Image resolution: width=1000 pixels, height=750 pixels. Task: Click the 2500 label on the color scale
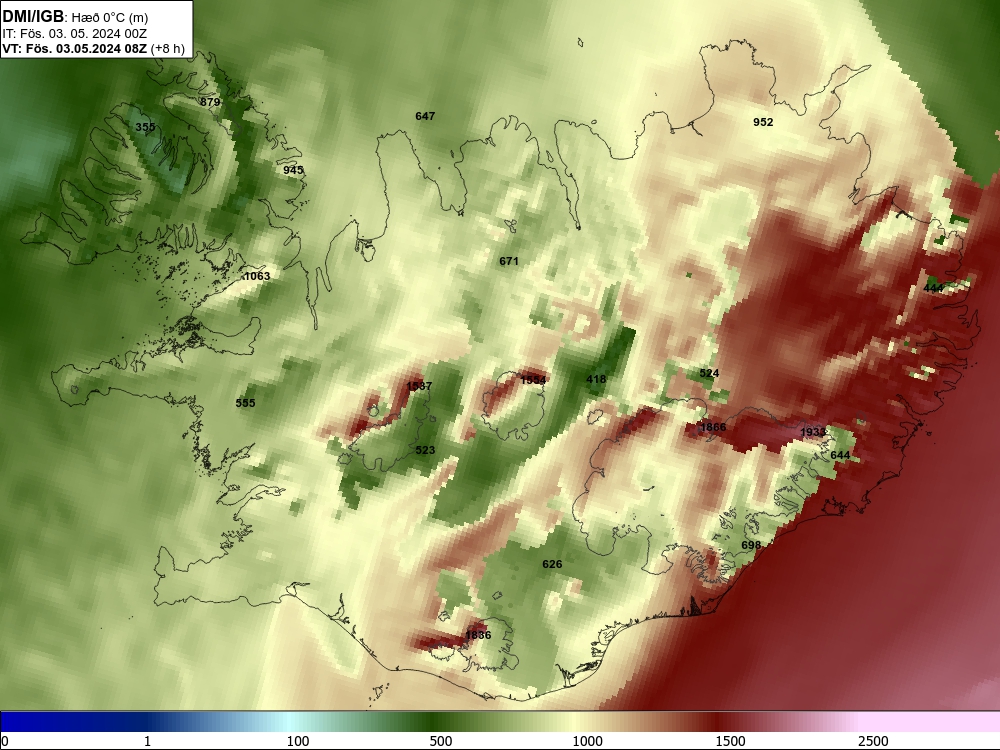(x=873, y=741)
